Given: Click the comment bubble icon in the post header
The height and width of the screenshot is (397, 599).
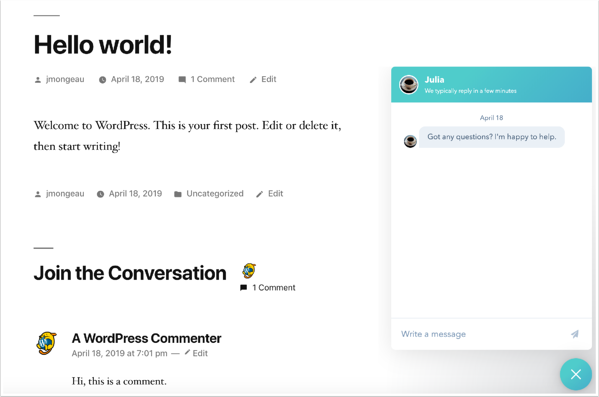Looking at the screenshot, I should [182, 80].
